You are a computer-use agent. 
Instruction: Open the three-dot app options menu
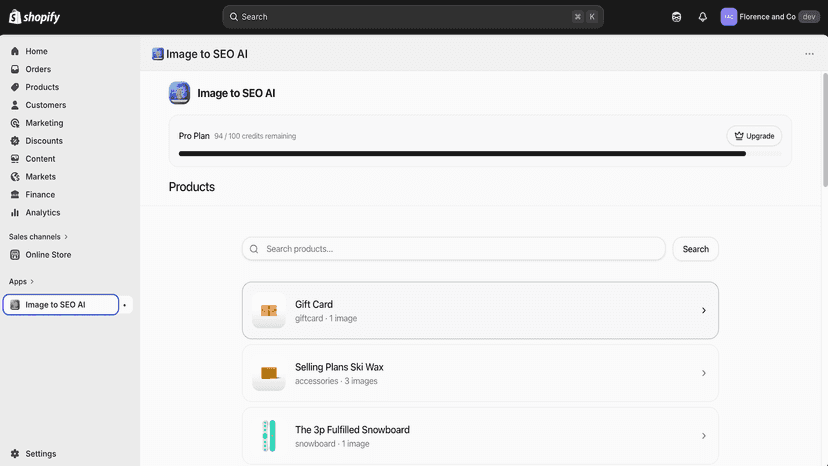tap(810, 54)
